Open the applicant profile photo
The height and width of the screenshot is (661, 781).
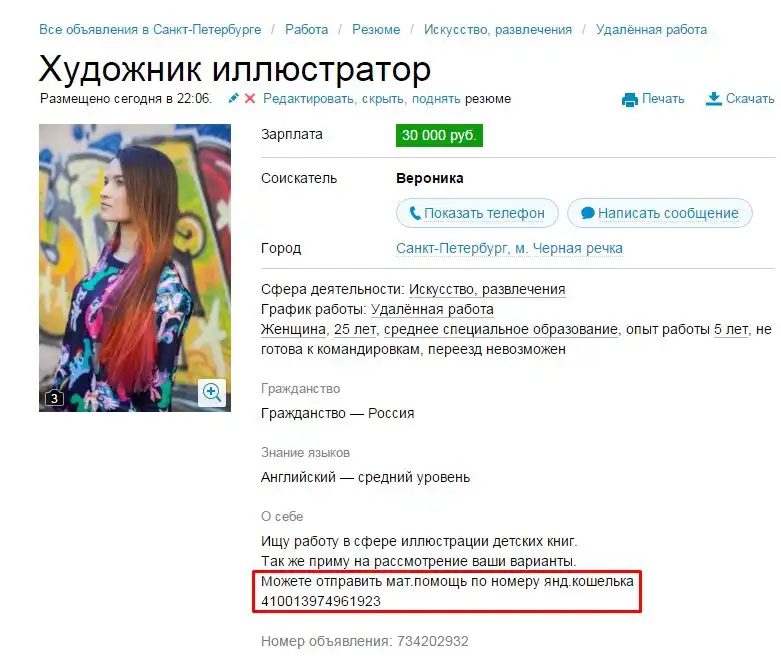[134, 267]
